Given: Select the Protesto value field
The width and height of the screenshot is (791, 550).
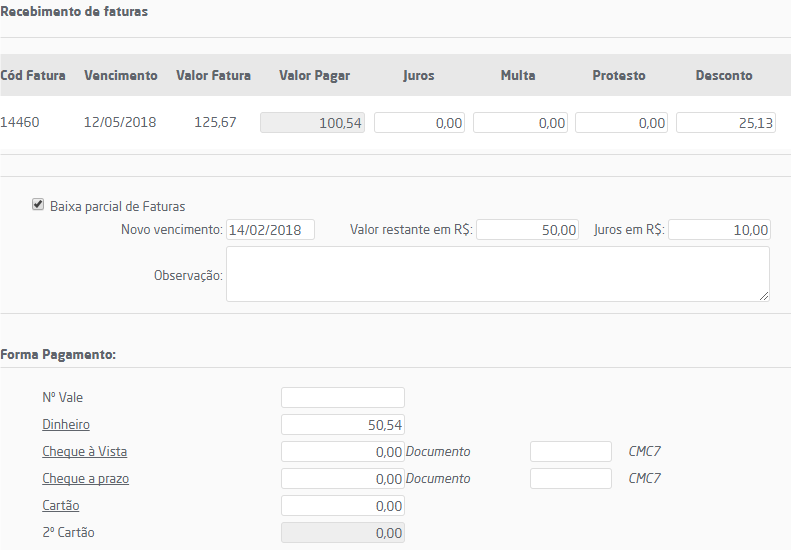Looking at the screenshot, I should (x=621, y=123).
